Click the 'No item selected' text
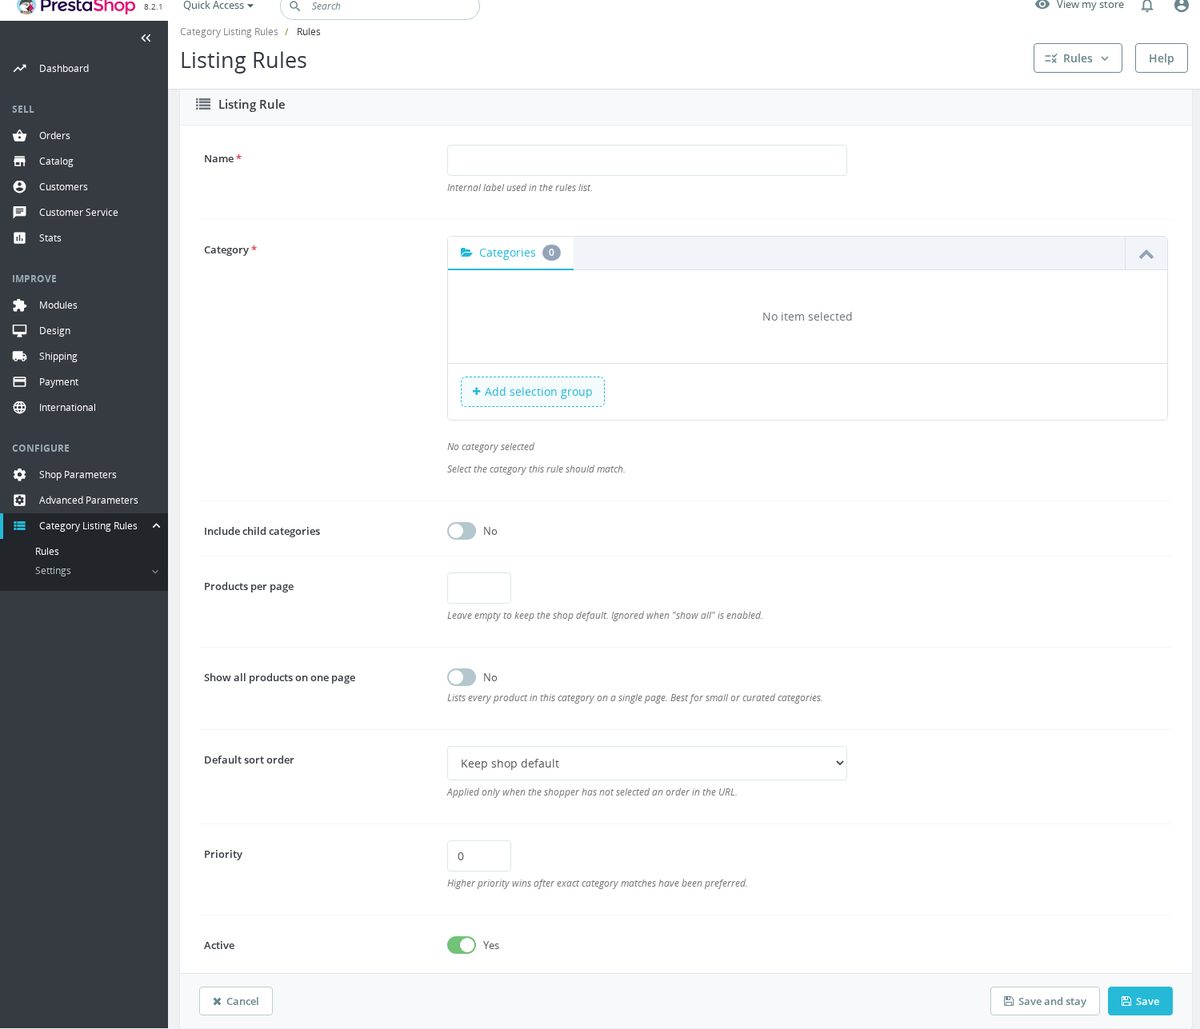The height and width of the screenshot is (1029, 1200). click(807, 316)
